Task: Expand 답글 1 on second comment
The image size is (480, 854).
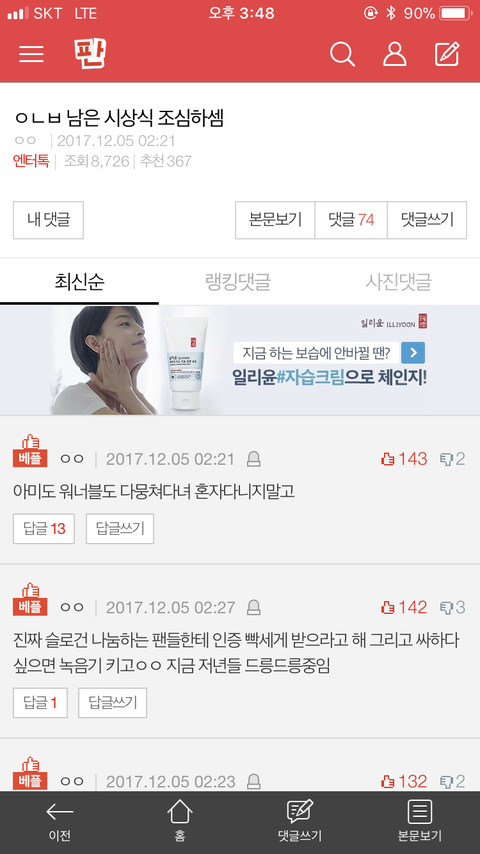Action: 40,703
